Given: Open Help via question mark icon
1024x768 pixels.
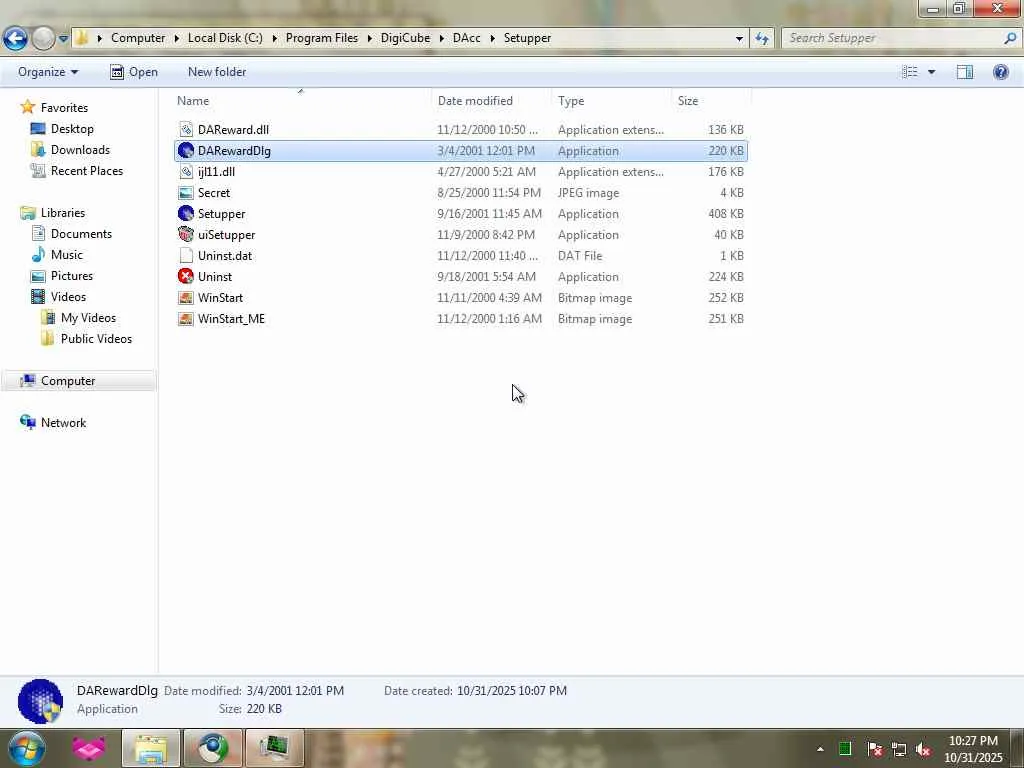Looking at the screenshot, I should pos(1000,72).
